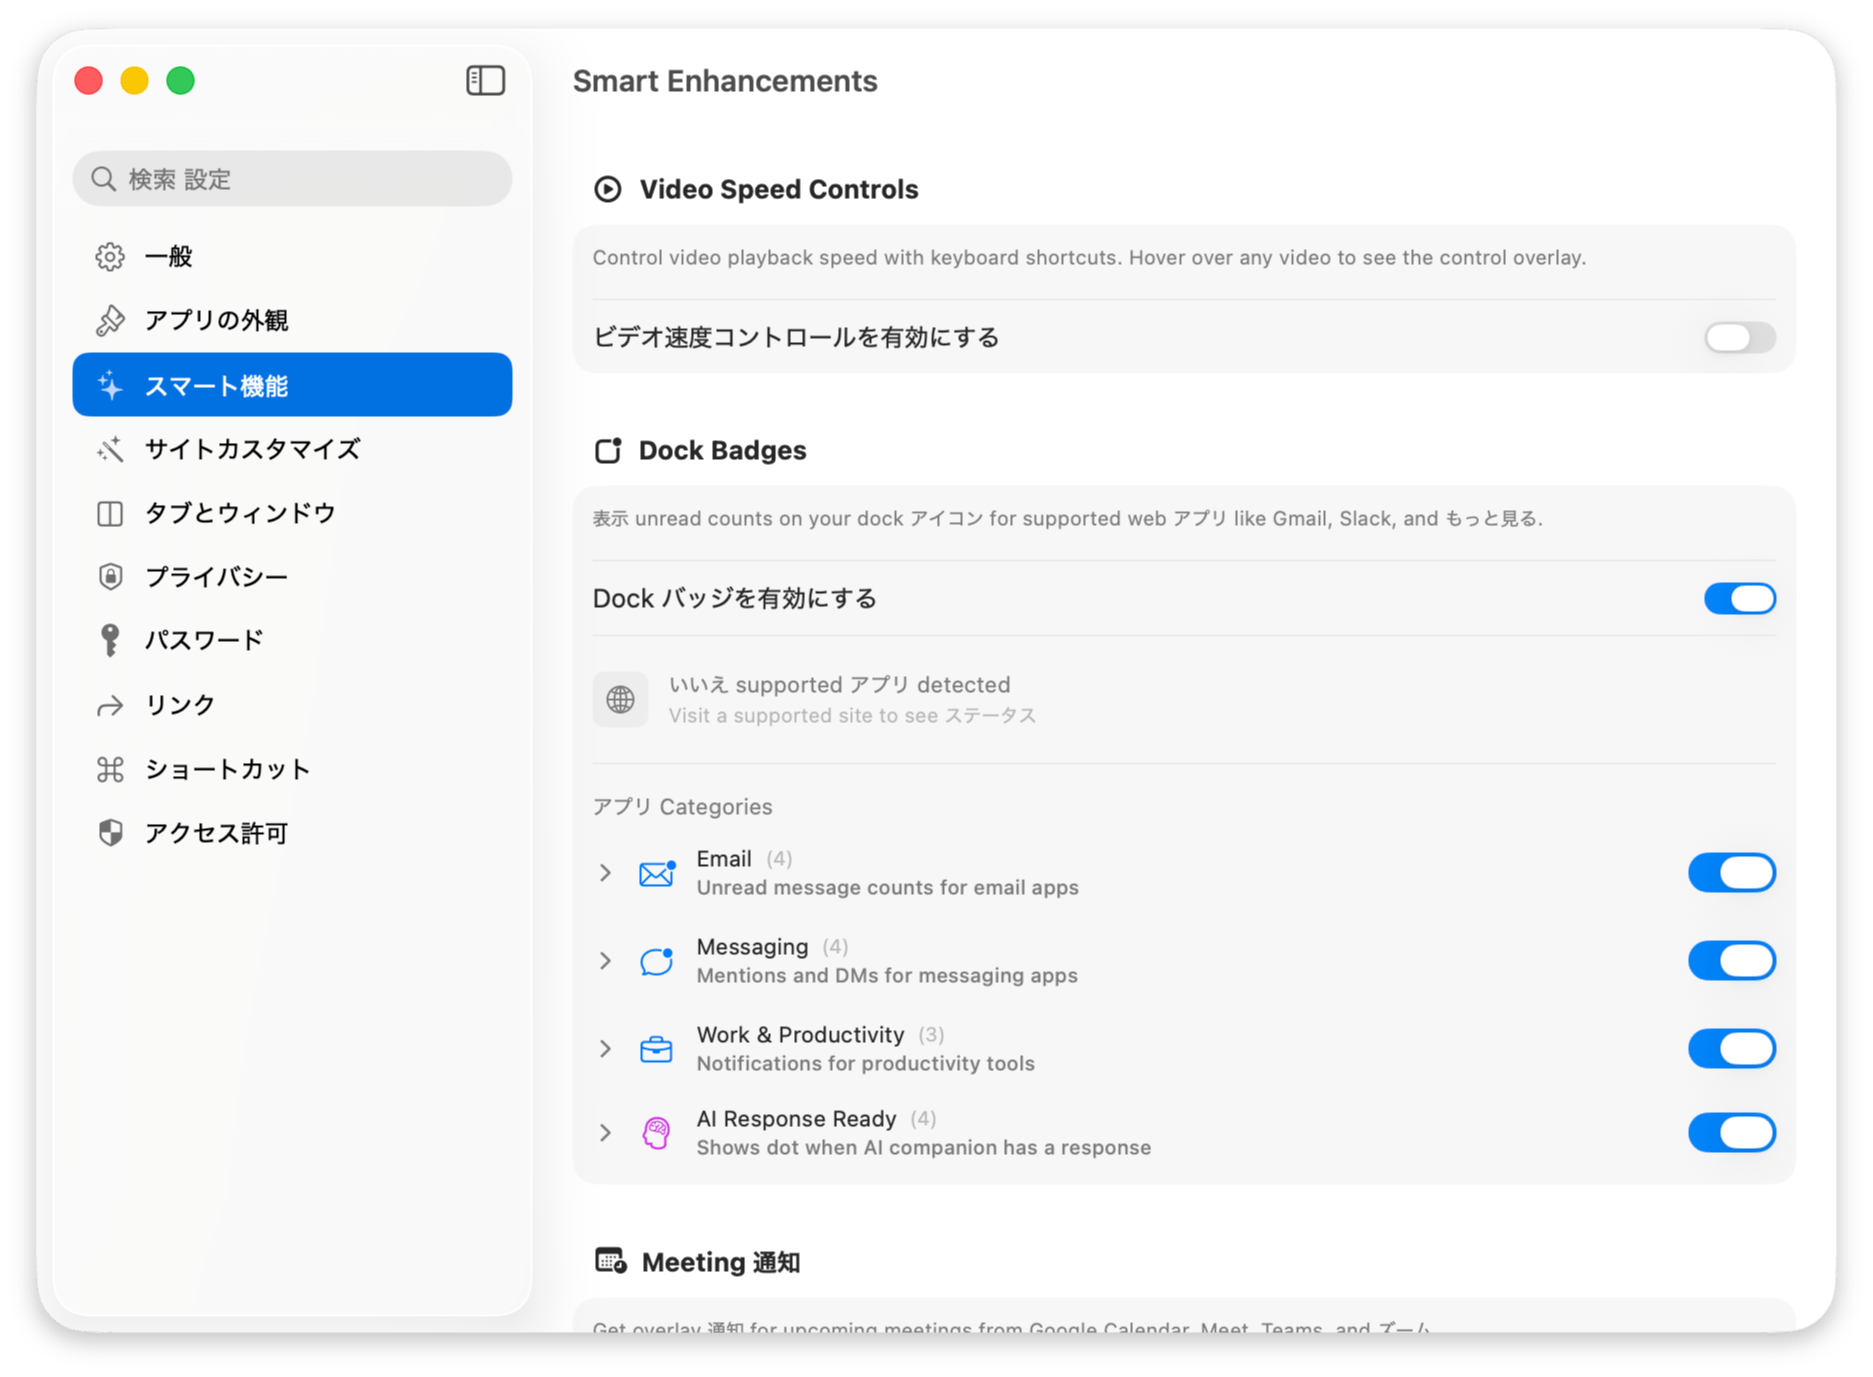
Task: Expand the Messaging category chevron
Action: click(x=605, y=961)
